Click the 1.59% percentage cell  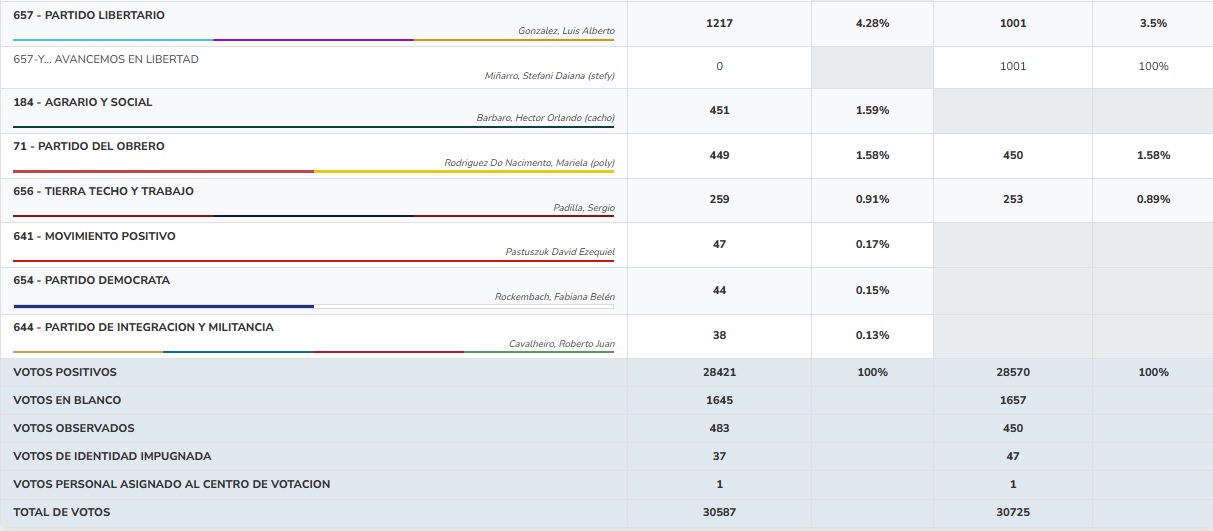click(872, 111)
